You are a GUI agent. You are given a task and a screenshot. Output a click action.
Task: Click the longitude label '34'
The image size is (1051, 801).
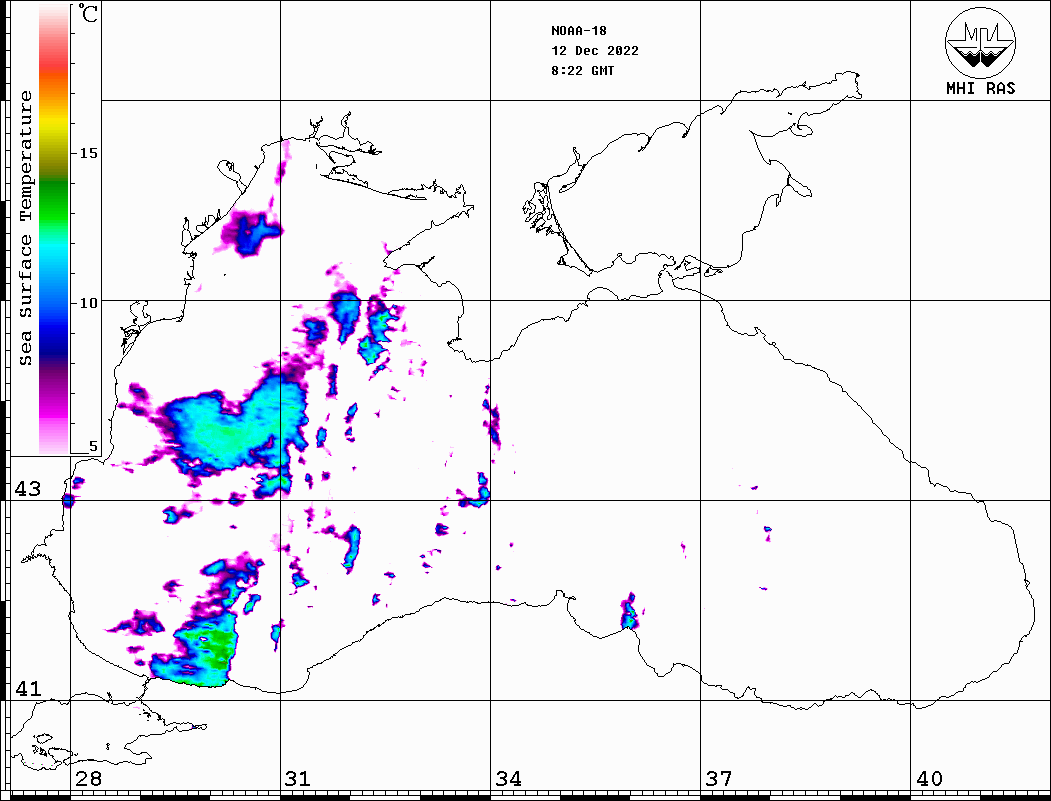(x=508, y=779)
